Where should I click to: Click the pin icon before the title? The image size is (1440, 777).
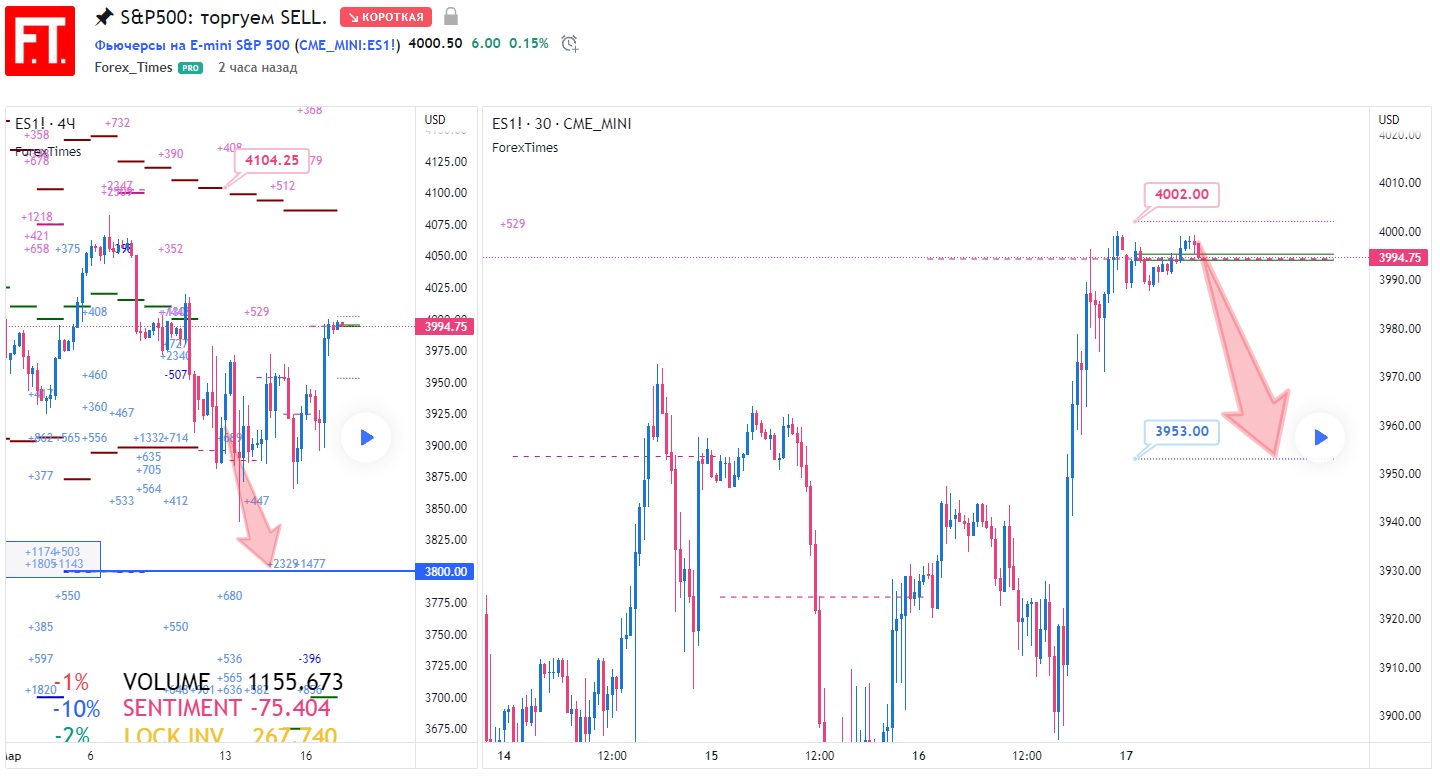(x=103, y=17)
